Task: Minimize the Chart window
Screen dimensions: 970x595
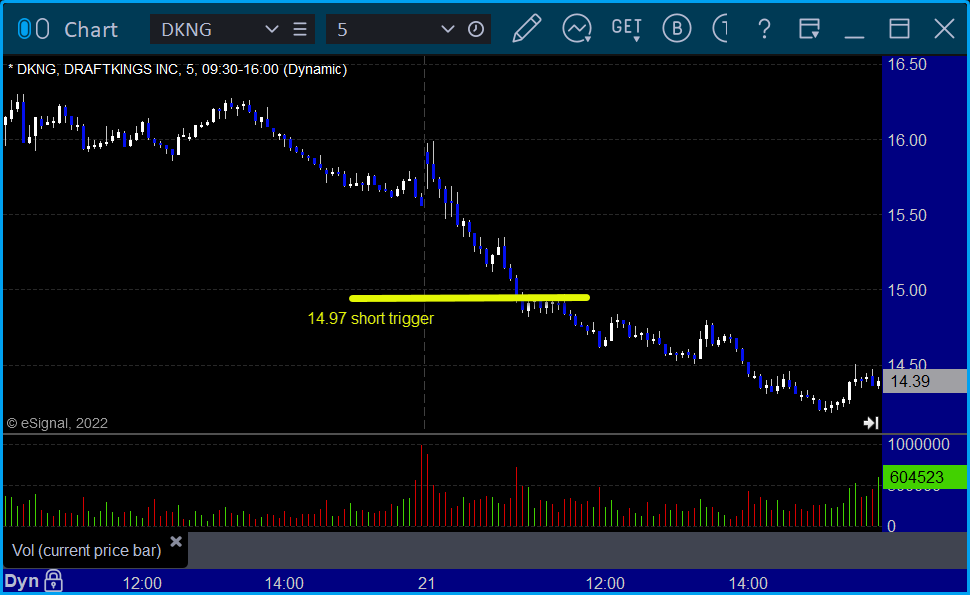Action: tap(854, 36)
